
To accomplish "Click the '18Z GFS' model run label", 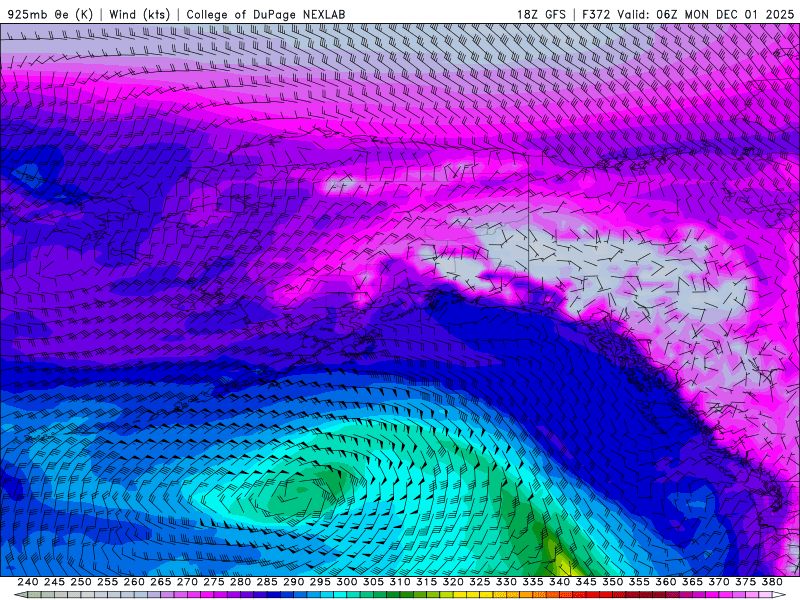I will pyautogui.click(x=541, y=14).
